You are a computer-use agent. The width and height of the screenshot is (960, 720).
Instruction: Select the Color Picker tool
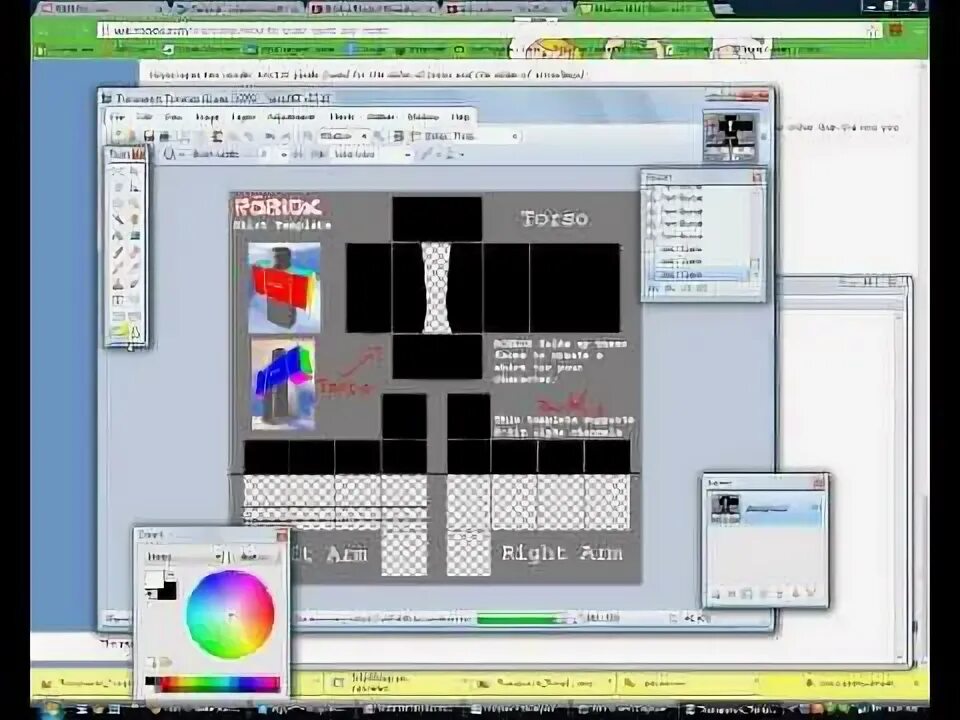pos(134,268)
